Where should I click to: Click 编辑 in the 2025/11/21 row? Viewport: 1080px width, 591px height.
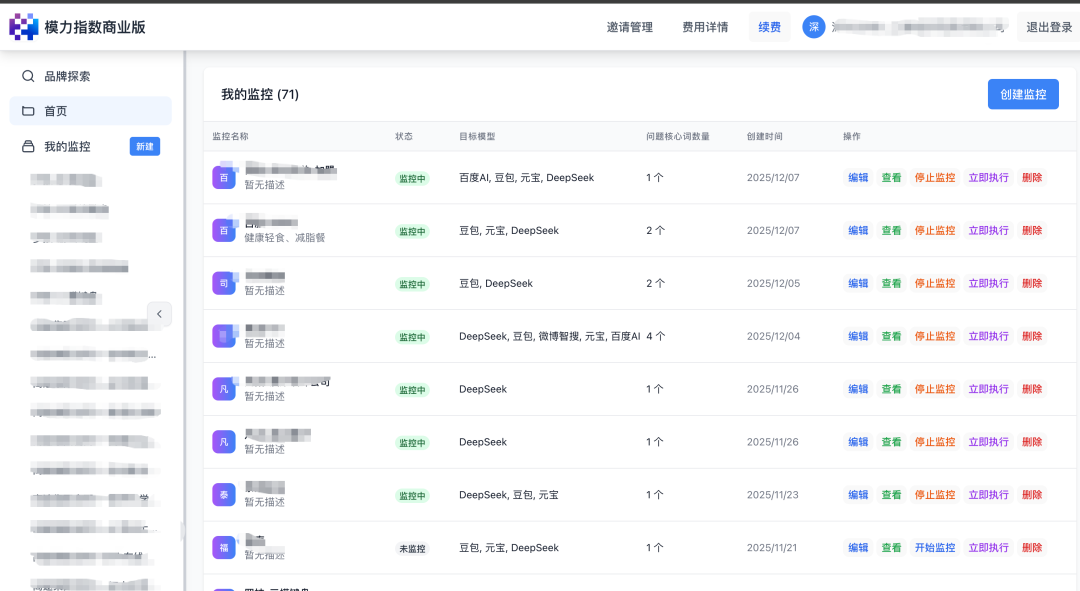pos(858,548)
